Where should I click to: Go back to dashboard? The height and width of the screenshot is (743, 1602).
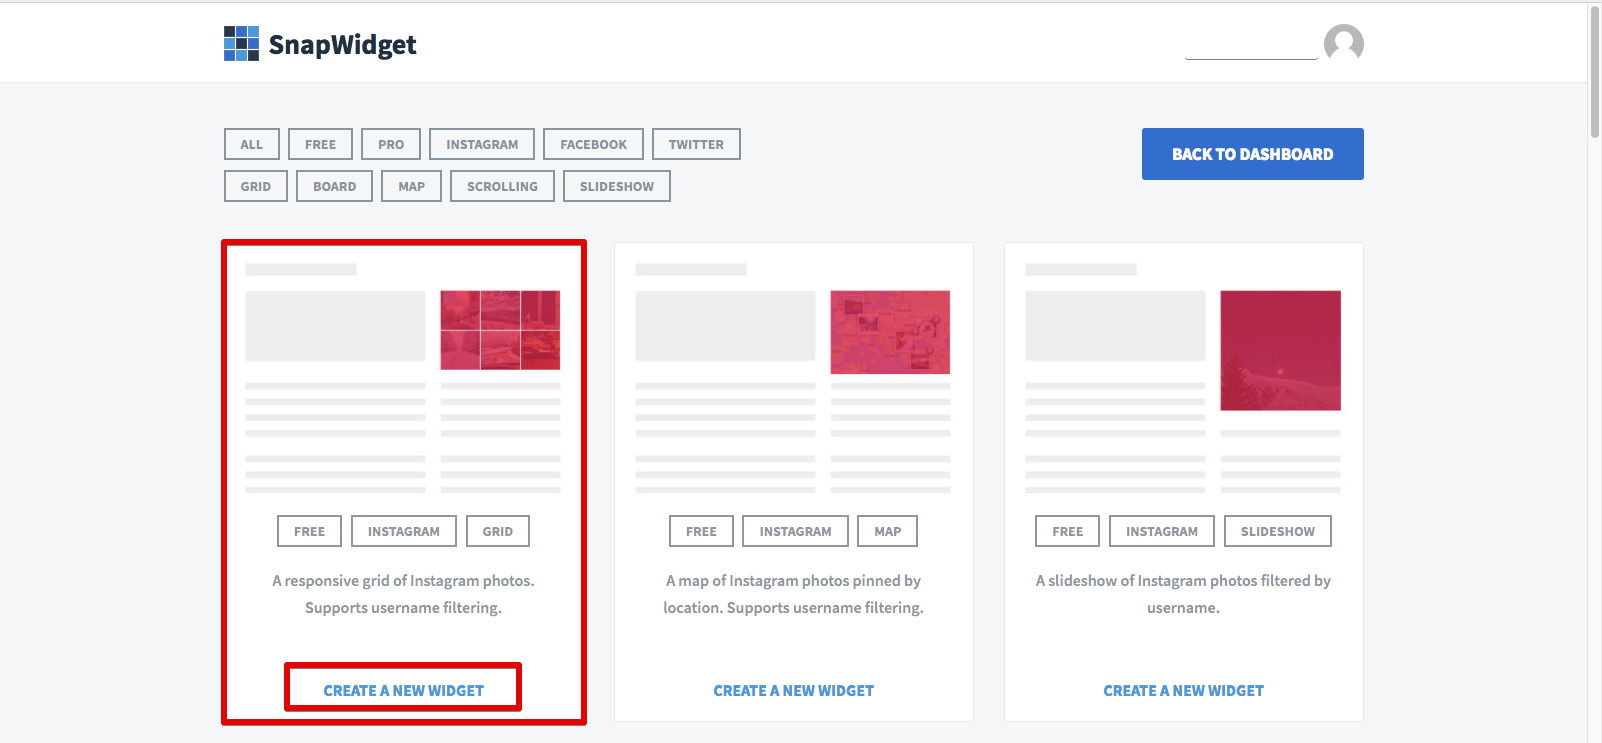coord(1253,154)
